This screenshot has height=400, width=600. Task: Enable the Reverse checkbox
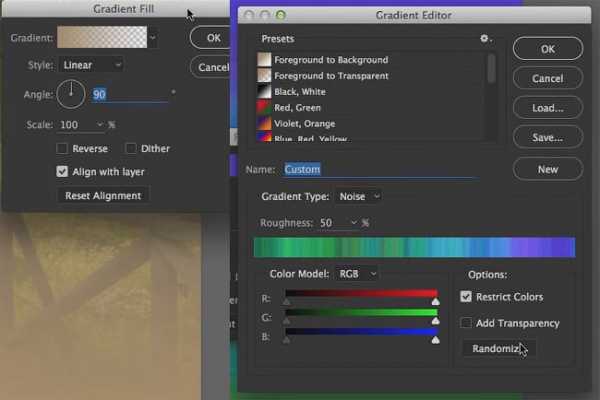pyautogui.click(x=63, y=149)
